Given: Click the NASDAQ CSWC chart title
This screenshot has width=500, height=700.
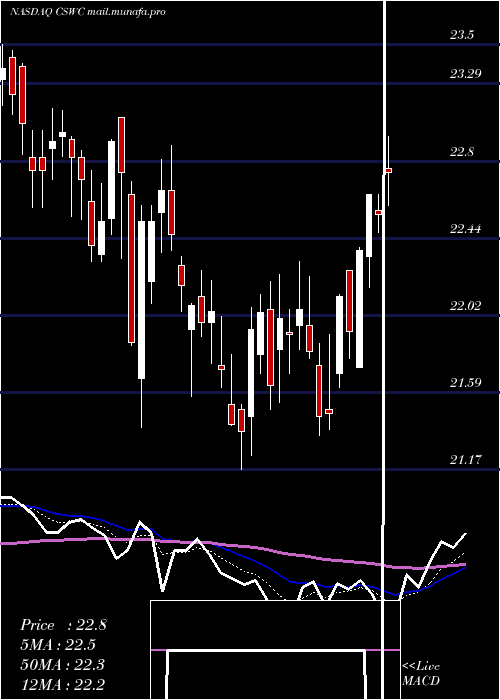Looking at the screenshot, I should click(88, 12).
